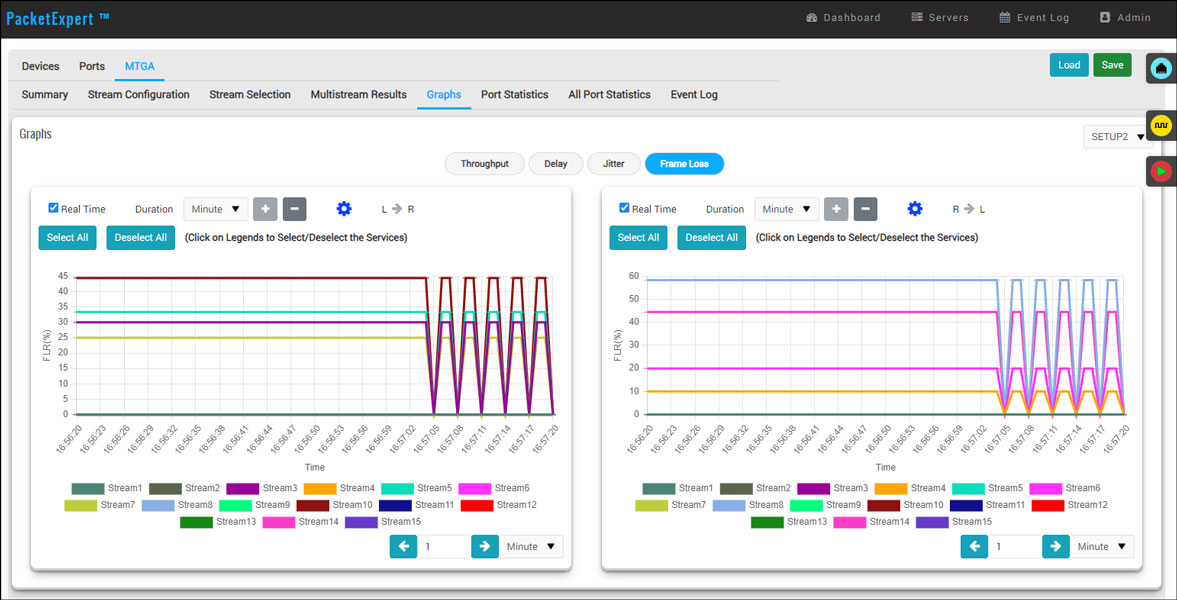Open Servers from top navigation
The image size is (1177, 600).
(940, 17)
